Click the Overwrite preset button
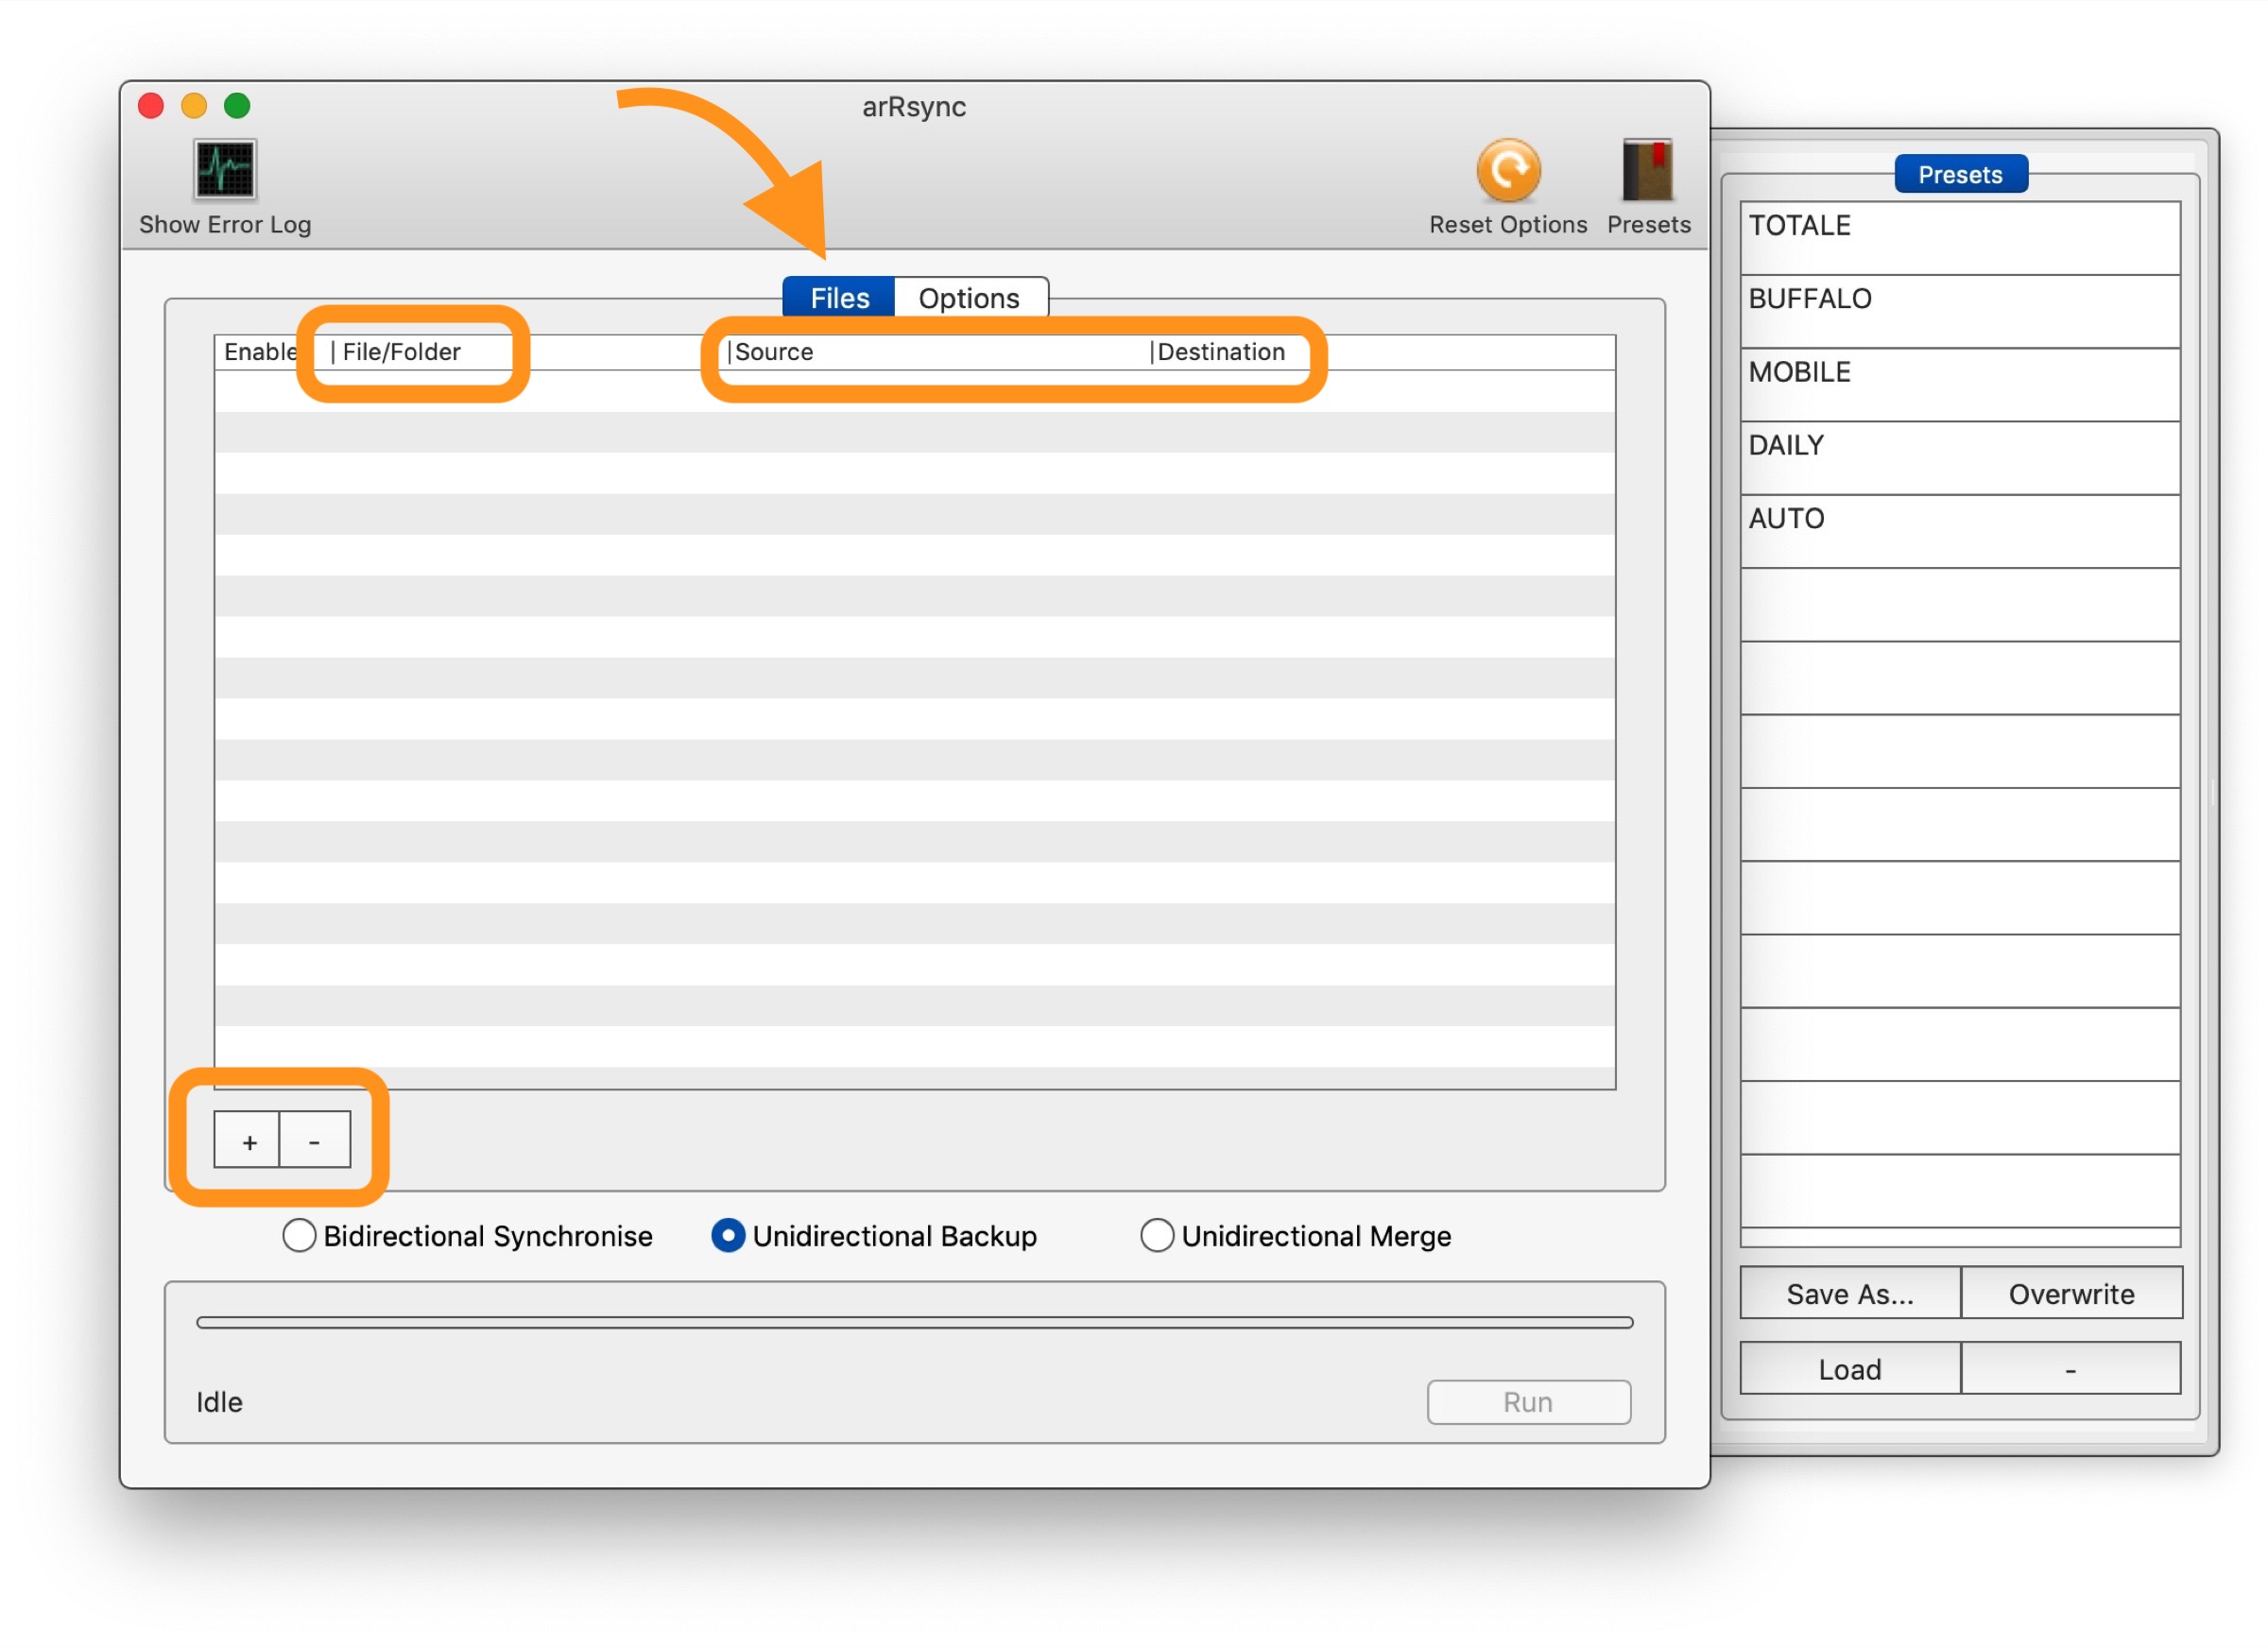The height and width of the screenshot is (1647, 2268). (x=2071, y=1294)
